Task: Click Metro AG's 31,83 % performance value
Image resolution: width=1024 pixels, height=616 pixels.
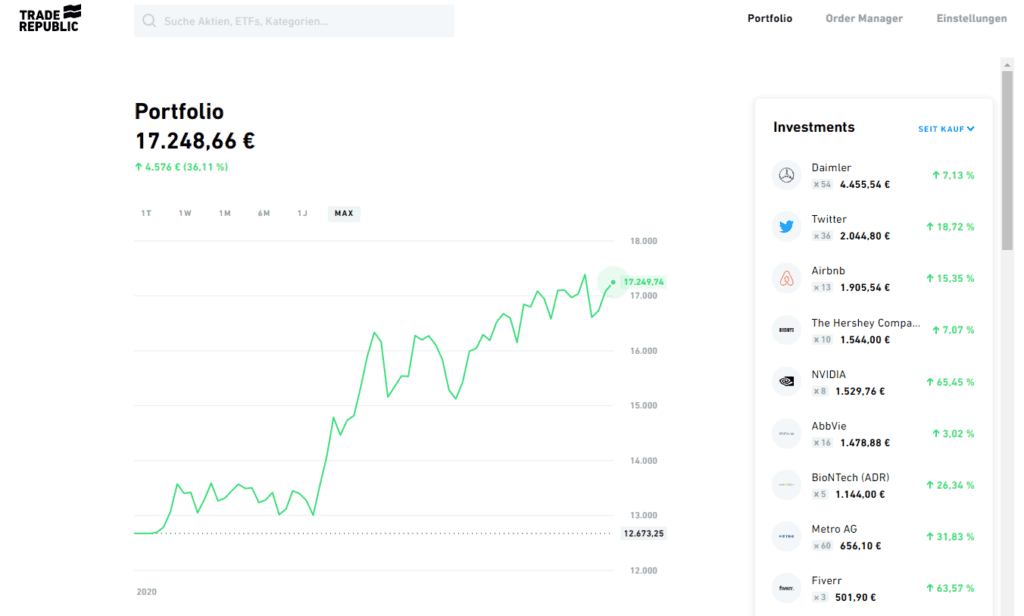Action: [x=950, y=537]
